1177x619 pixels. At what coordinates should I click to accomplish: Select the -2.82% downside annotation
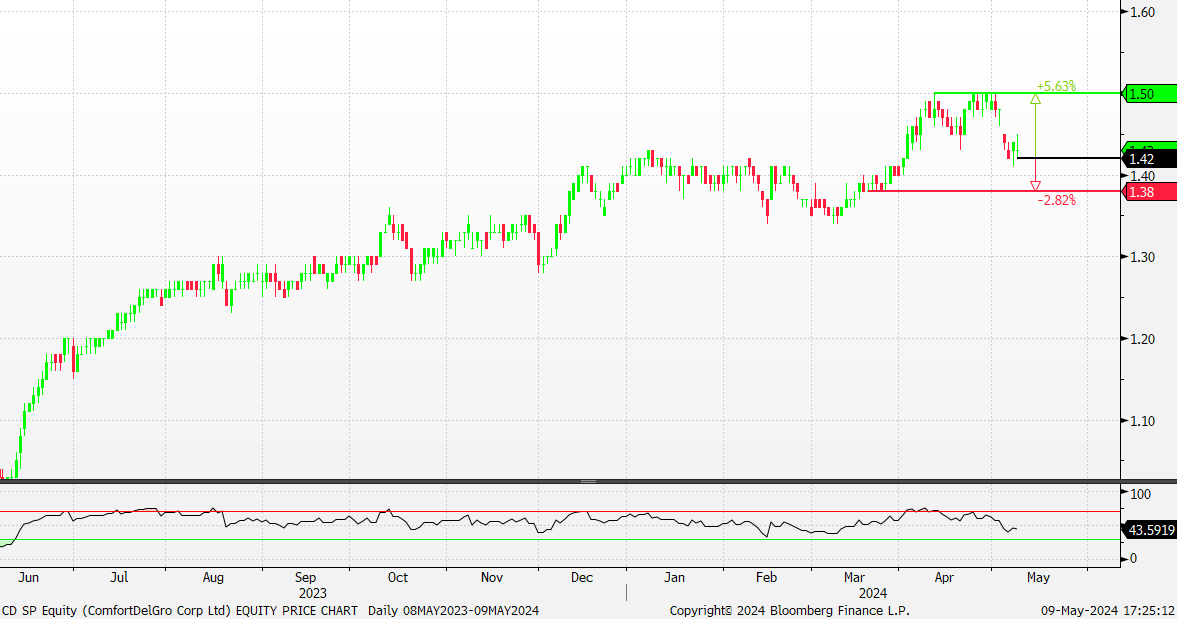pyautogui.click(x=1056, y=200)
